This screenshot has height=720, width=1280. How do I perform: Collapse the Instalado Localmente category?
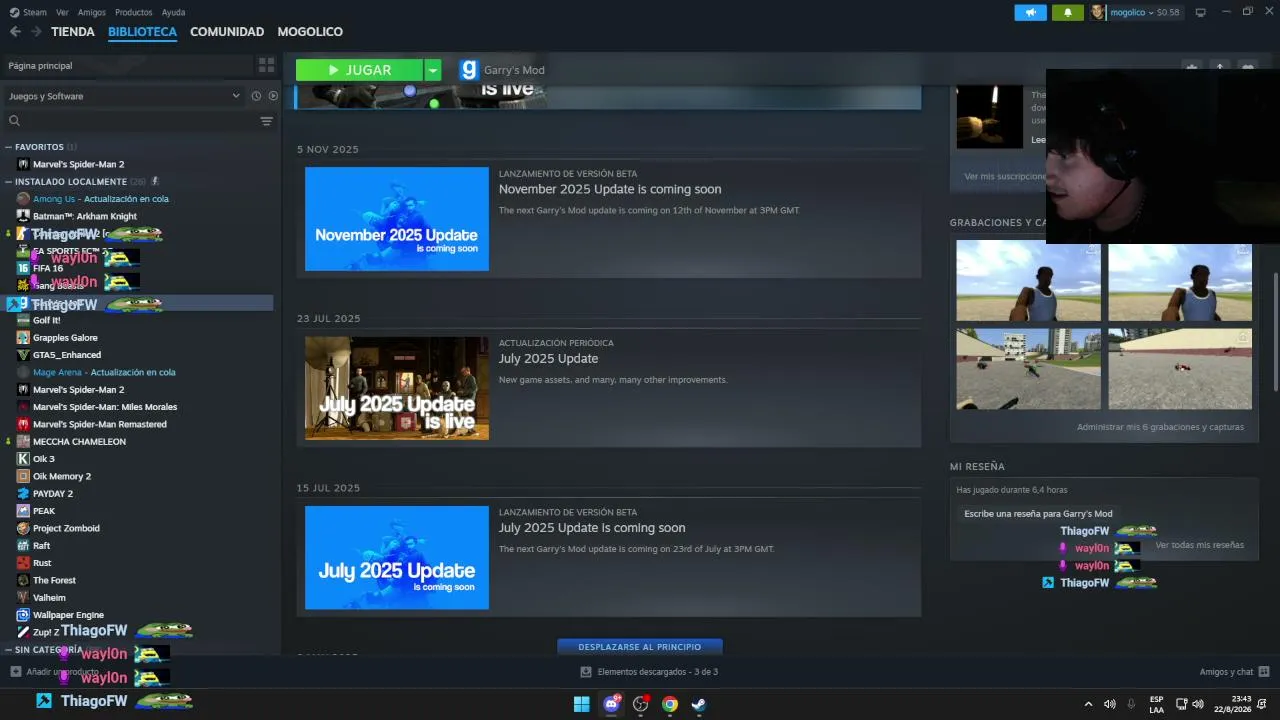[x=8, y=182]
